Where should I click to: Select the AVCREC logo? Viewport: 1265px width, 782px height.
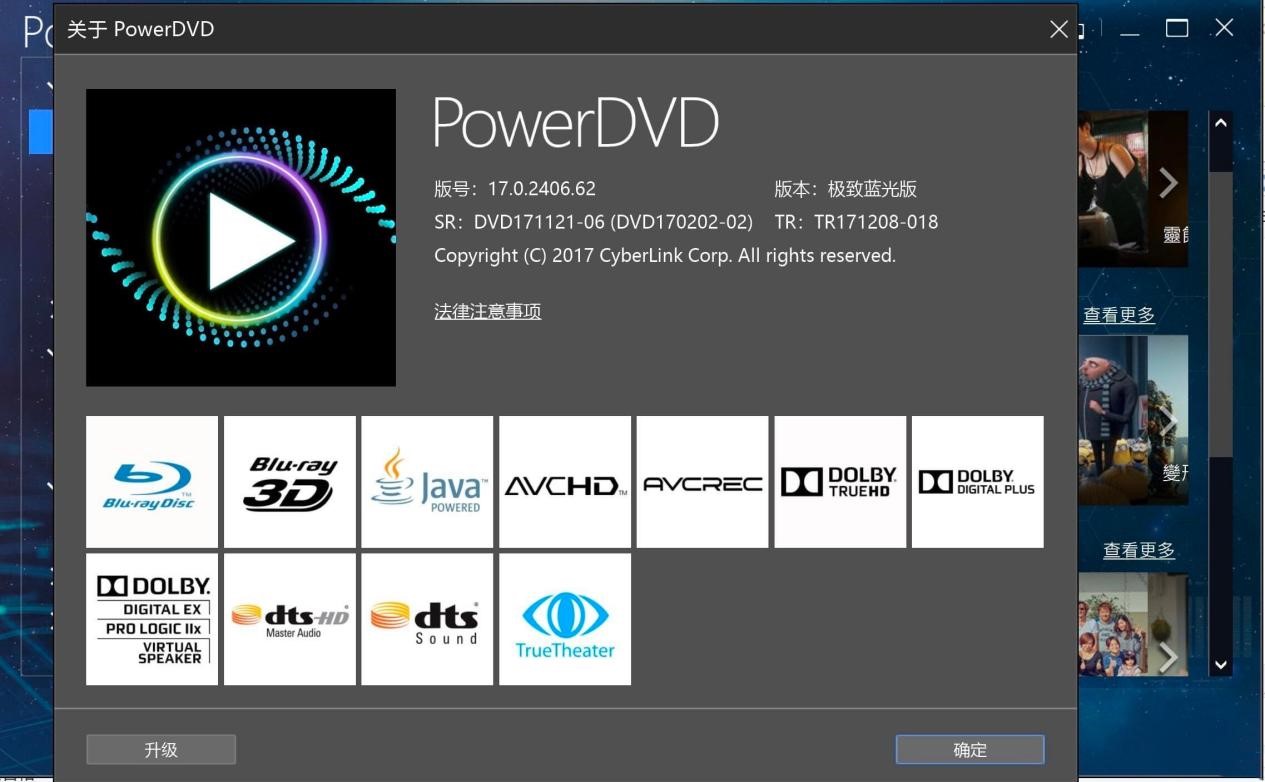pyautogui.click(x=702, y=481)
